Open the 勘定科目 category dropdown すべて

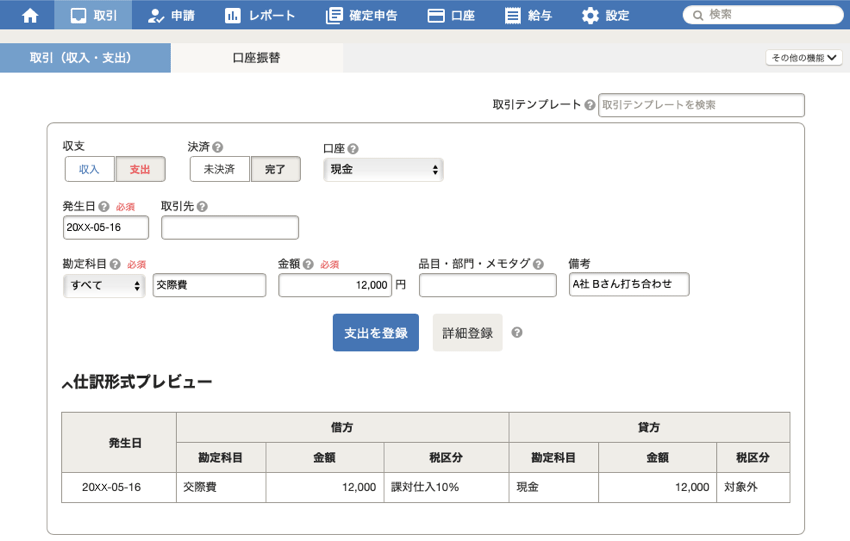pos(104,286)
